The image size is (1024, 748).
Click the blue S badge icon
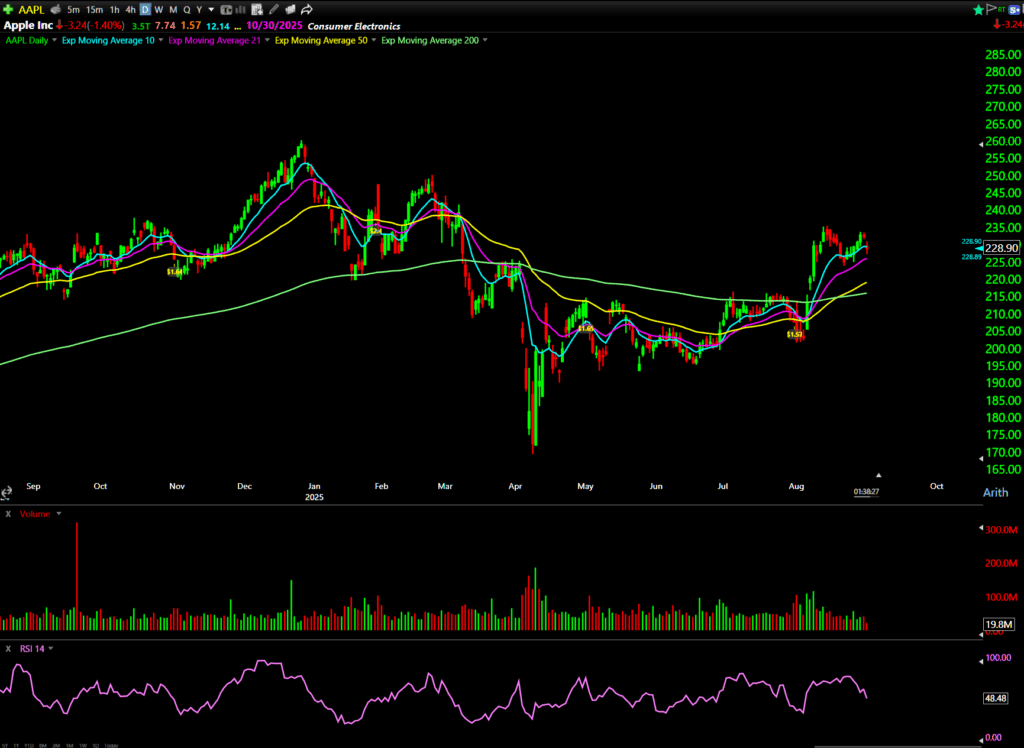click(1014, 10)
